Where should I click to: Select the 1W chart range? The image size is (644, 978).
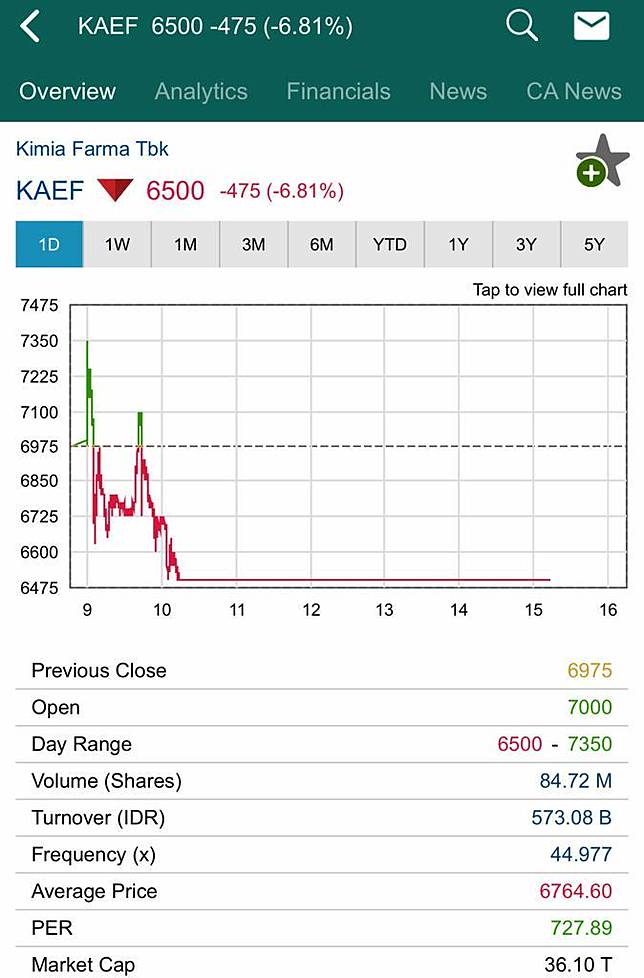point(118,245)
